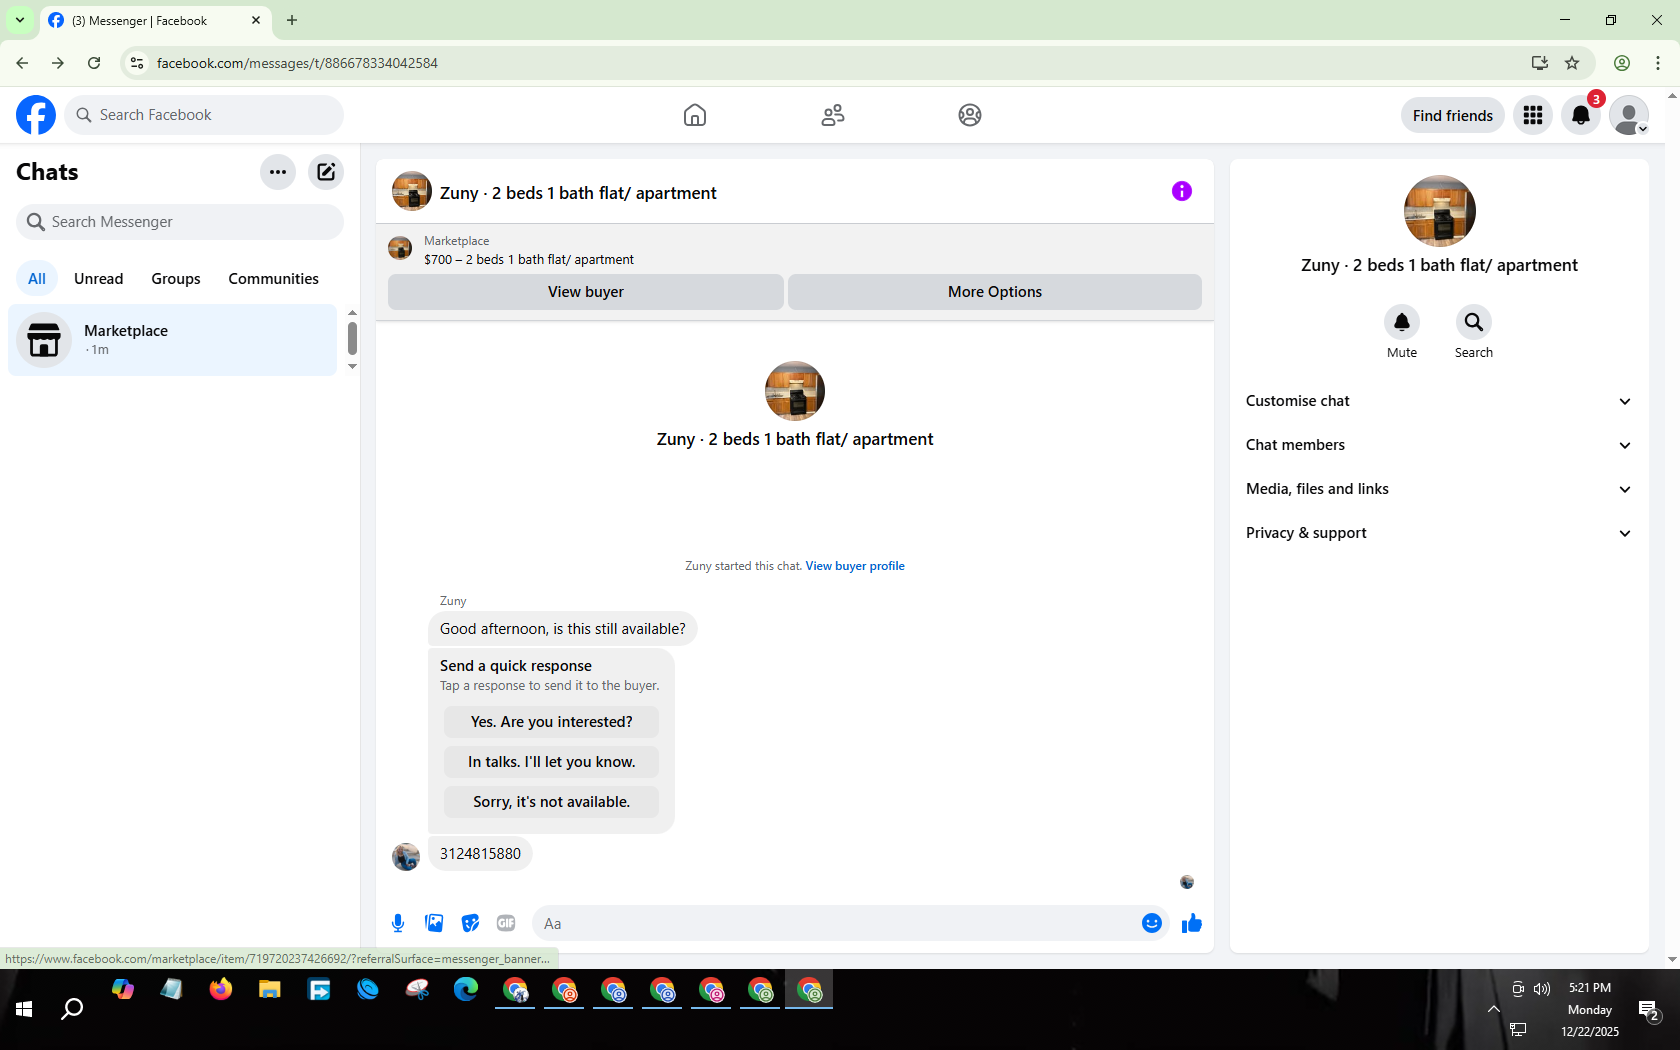Select the Groups chats filter
This screenshot has width=1680, height=1050.
[176, 279]
